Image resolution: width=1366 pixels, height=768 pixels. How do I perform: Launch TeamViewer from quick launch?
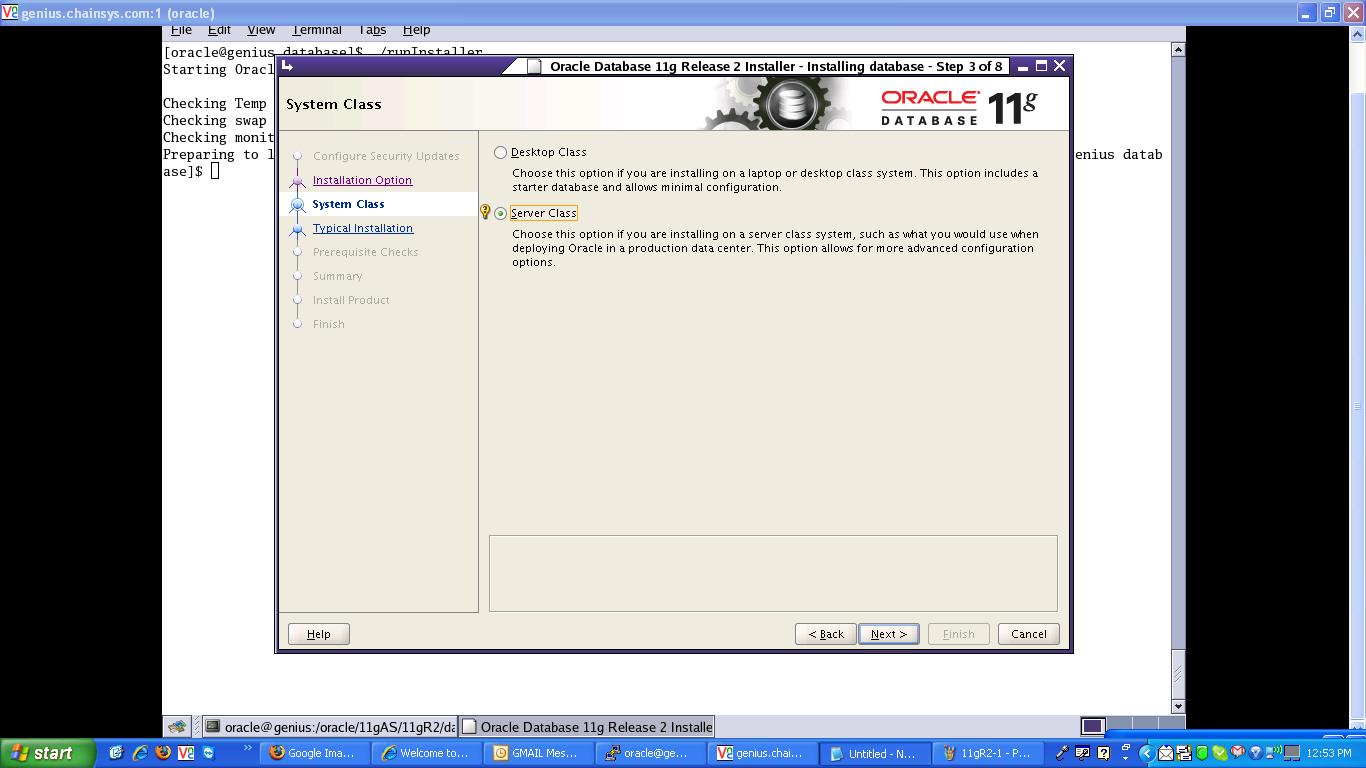(208, 753)
